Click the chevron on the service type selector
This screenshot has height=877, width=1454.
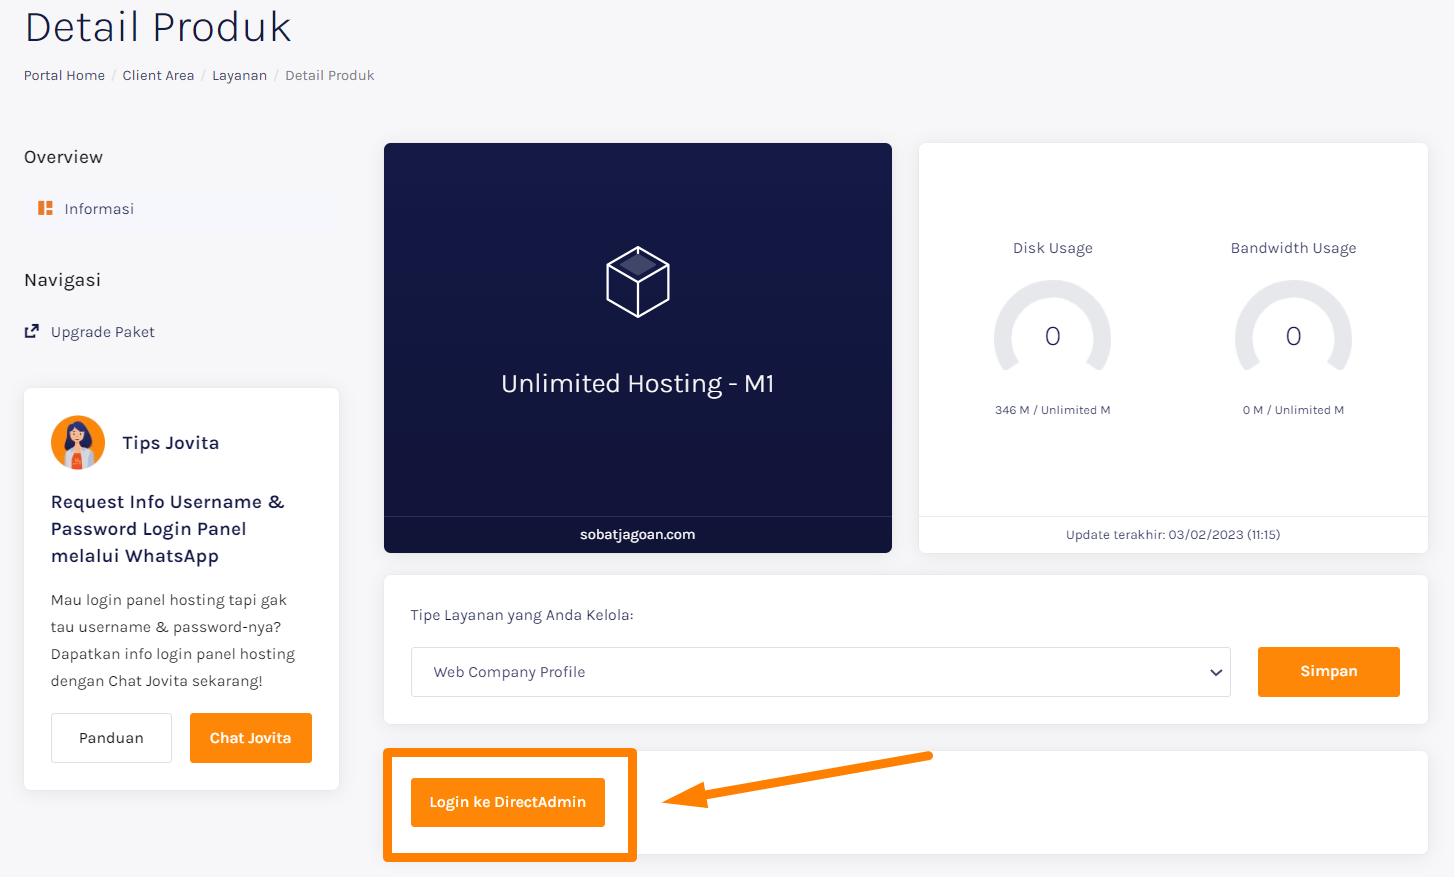click(x=1215, y=671)
